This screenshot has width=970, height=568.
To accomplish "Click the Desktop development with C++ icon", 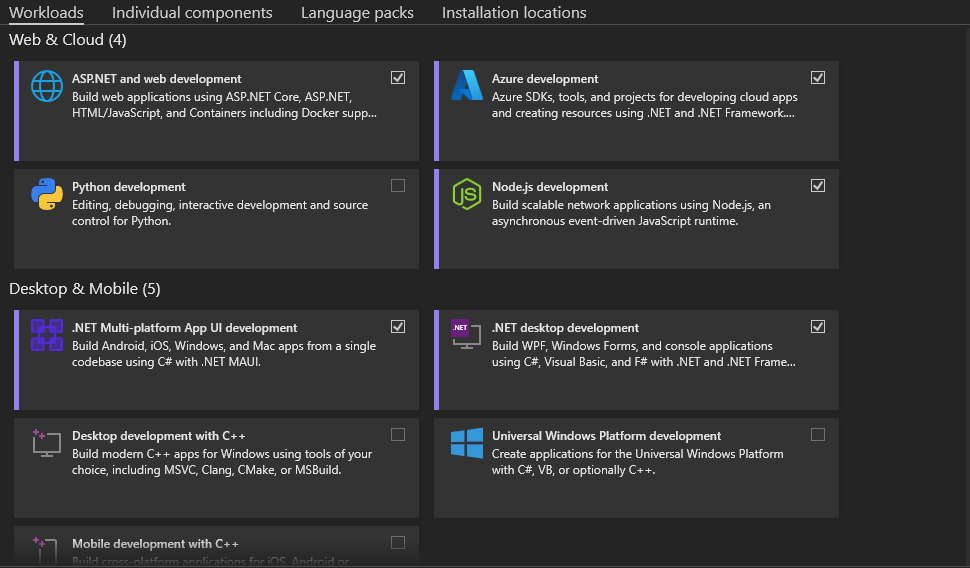I will point(46,443).
